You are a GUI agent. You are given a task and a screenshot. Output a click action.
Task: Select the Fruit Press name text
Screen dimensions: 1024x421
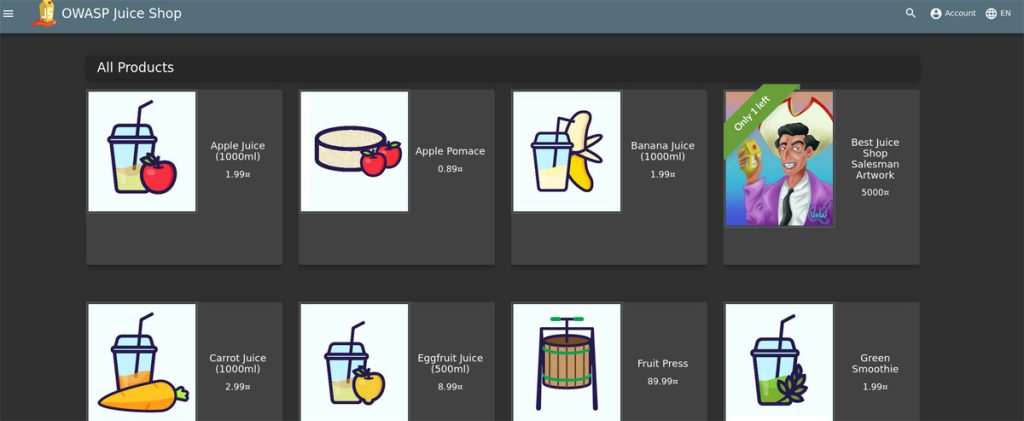point(663,364)
